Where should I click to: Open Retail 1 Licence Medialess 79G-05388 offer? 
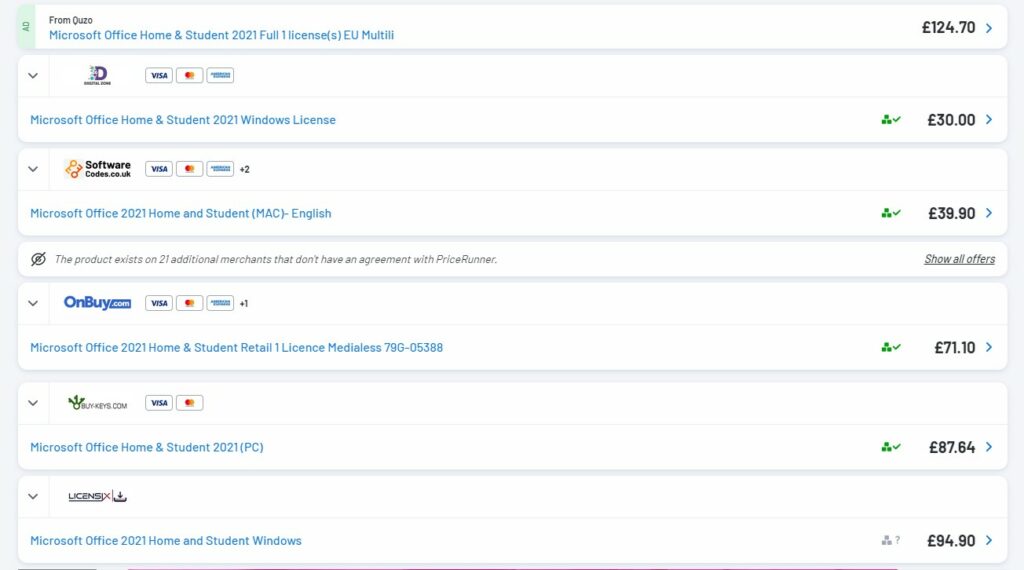pos(236,348)
